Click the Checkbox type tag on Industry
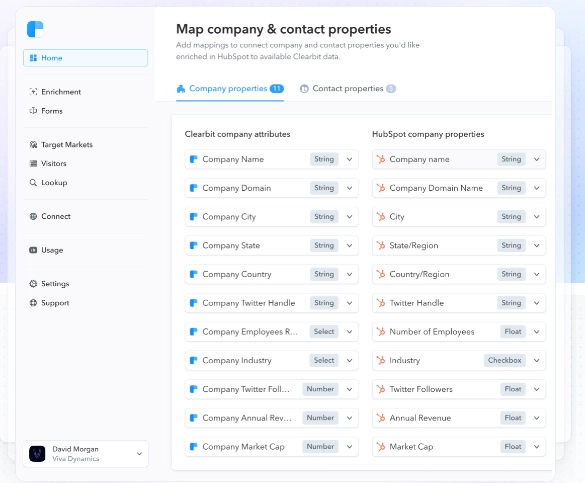Viewport: 585px width, 483px height. (505, 360)
